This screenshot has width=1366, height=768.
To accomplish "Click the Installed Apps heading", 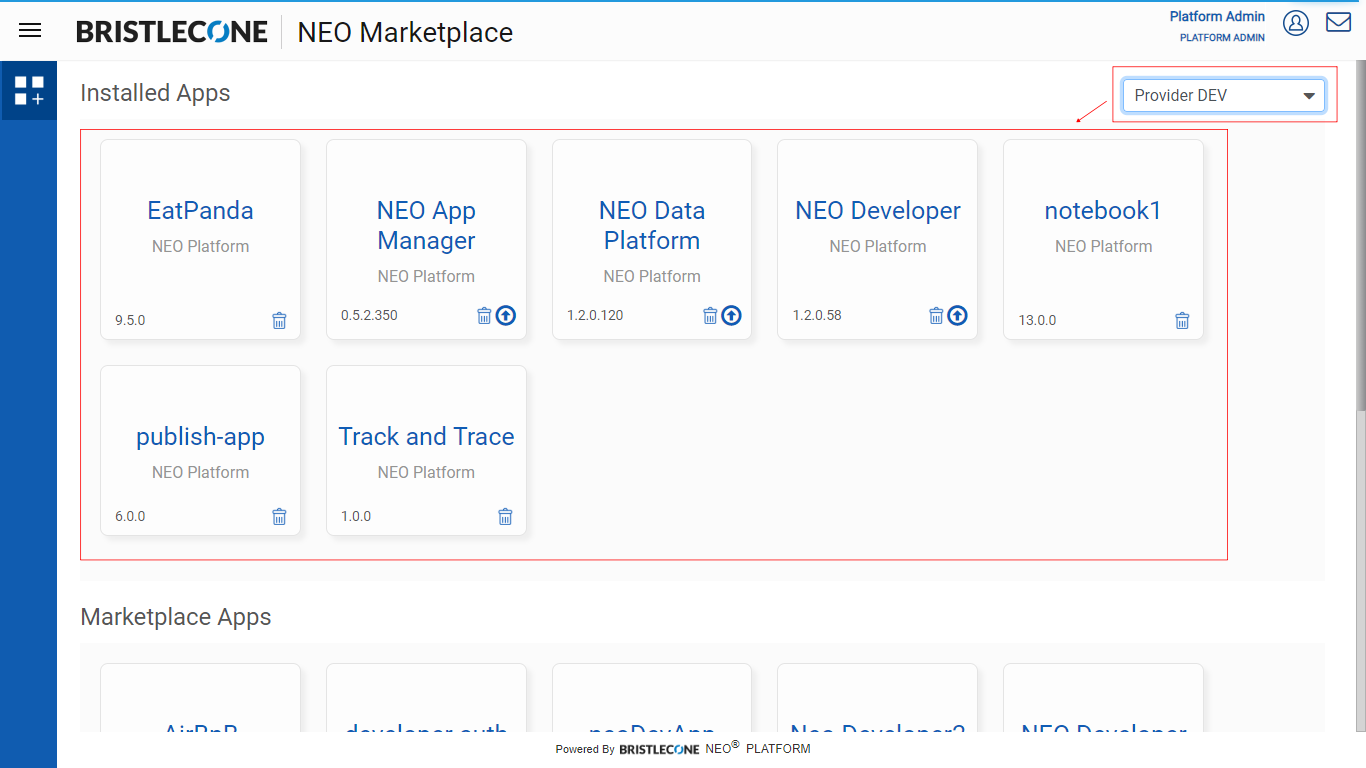I will [x=155, y=93].
